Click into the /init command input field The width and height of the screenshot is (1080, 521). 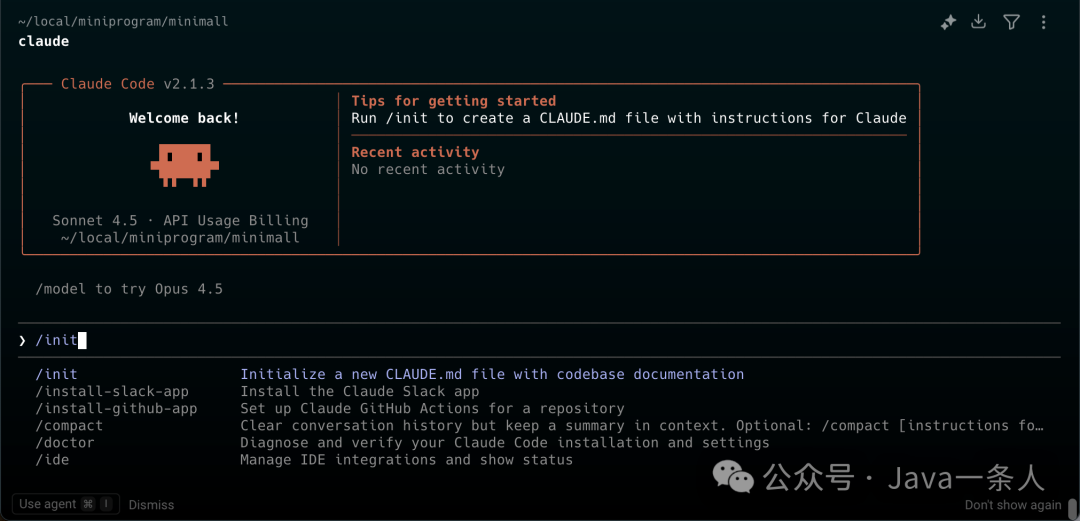pos(400,341)
